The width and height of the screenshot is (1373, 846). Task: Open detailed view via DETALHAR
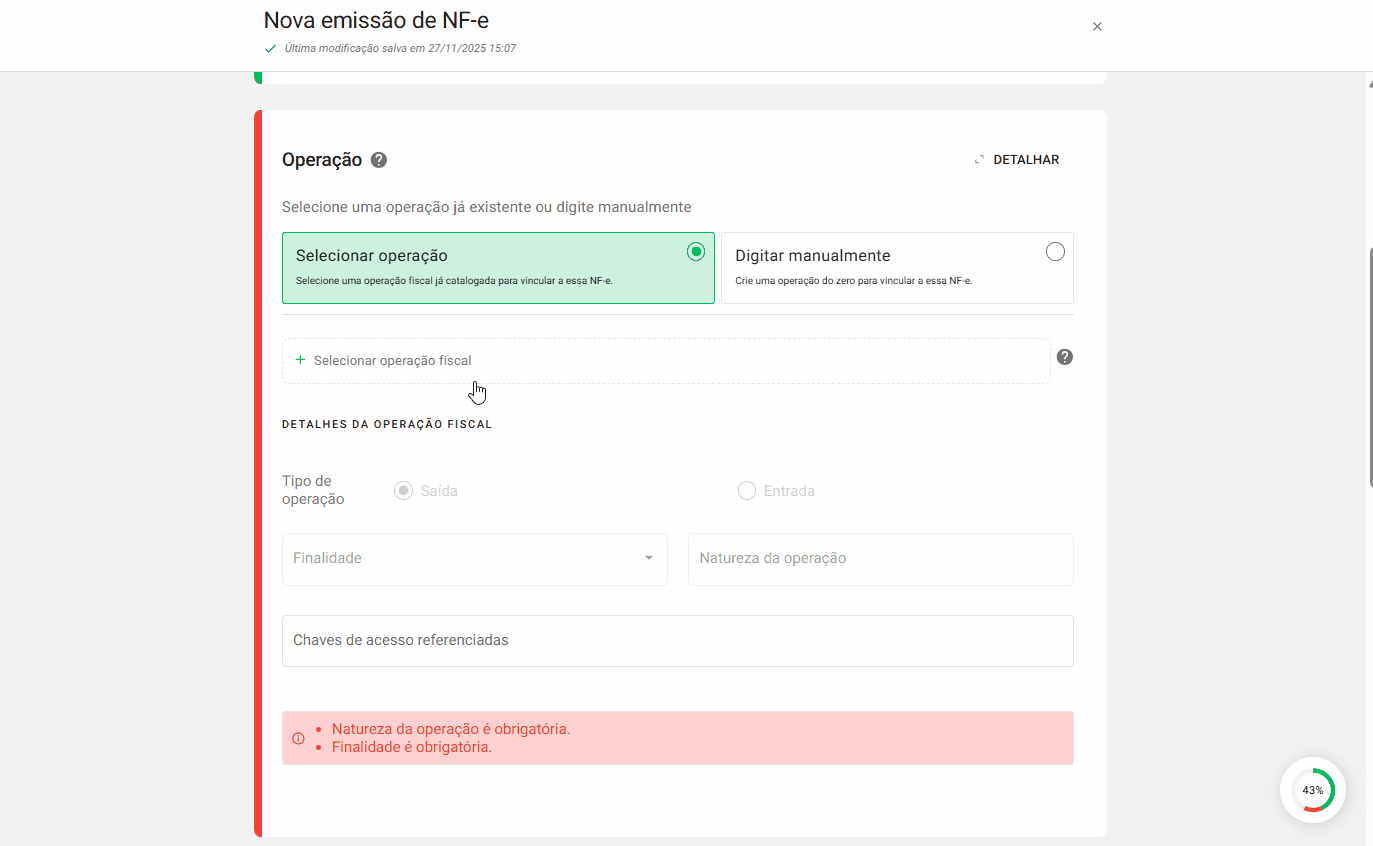coord(1025,159)
